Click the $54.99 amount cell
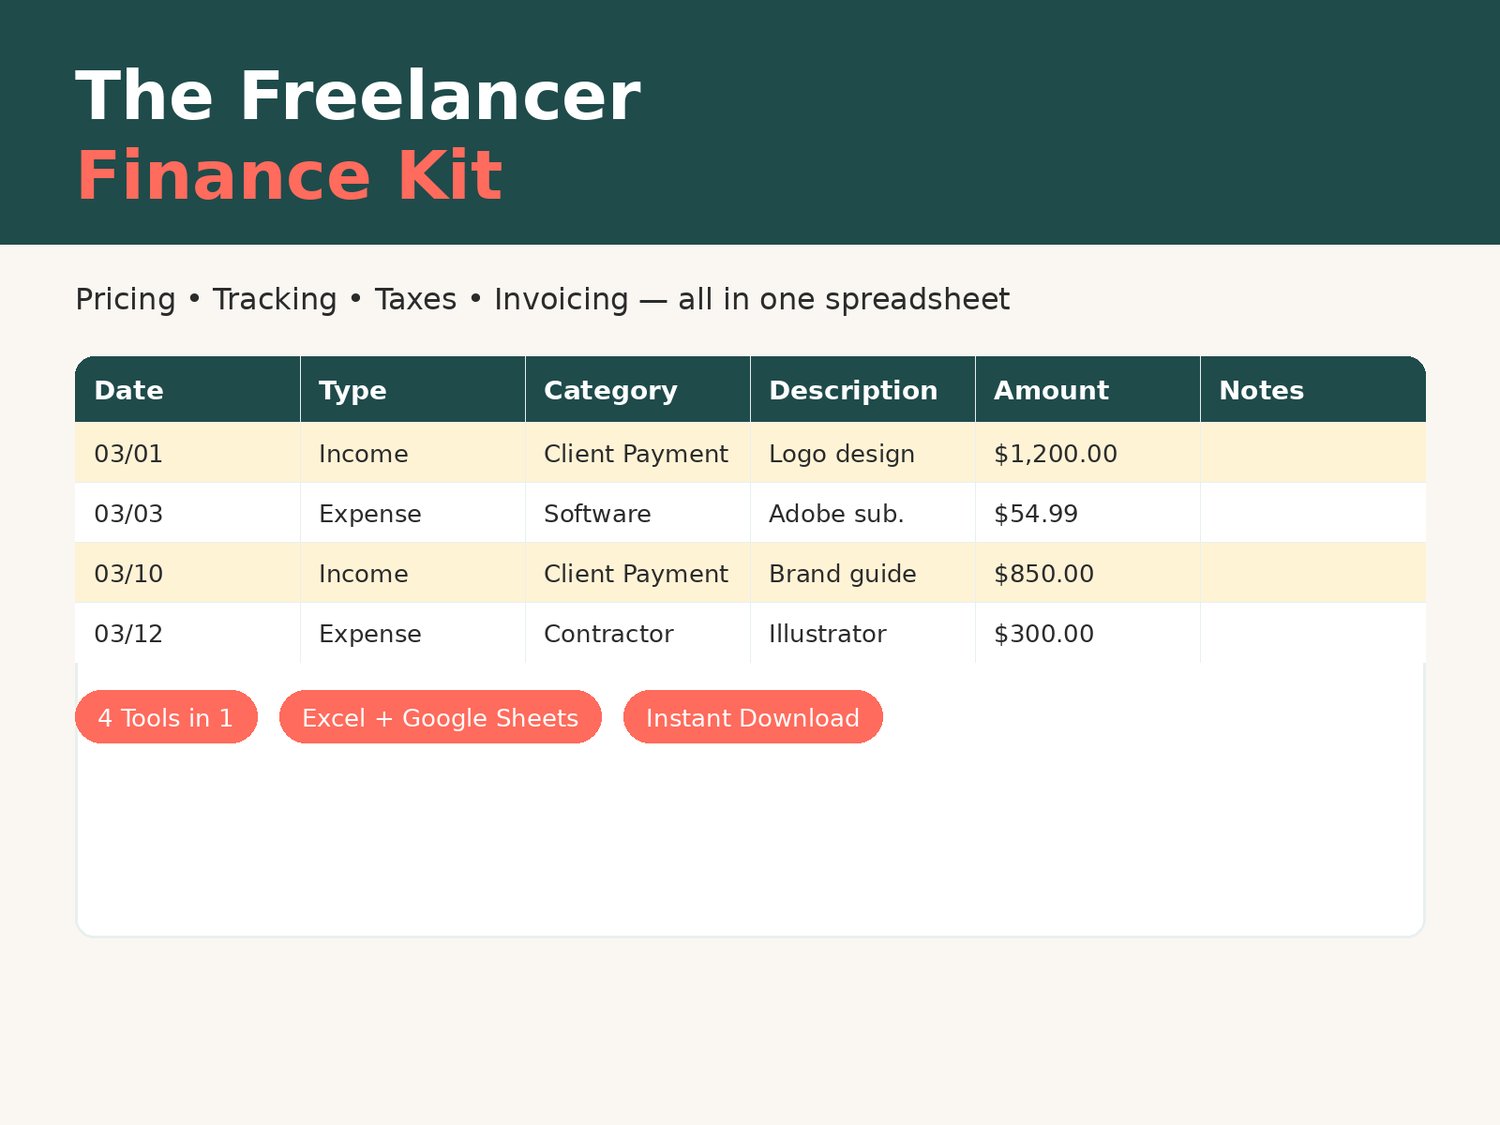The height and width of the screenshot is (1125, 1500). (x=1088, y=513)
